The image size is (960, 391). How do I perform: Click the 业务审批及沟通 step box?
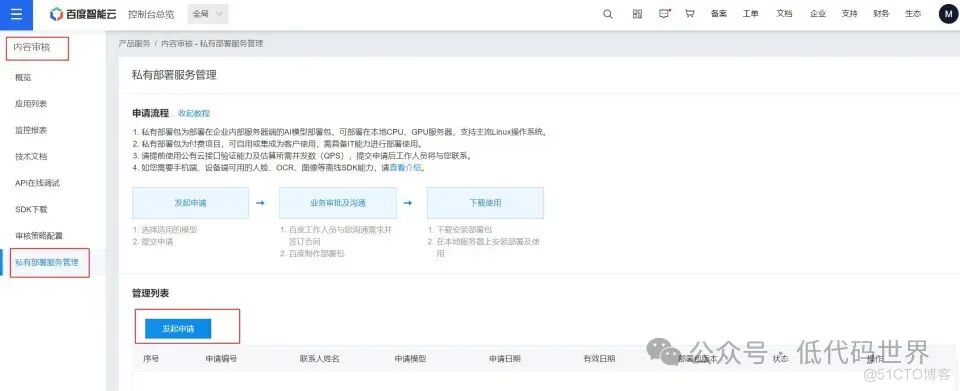[x=337, y=203]
